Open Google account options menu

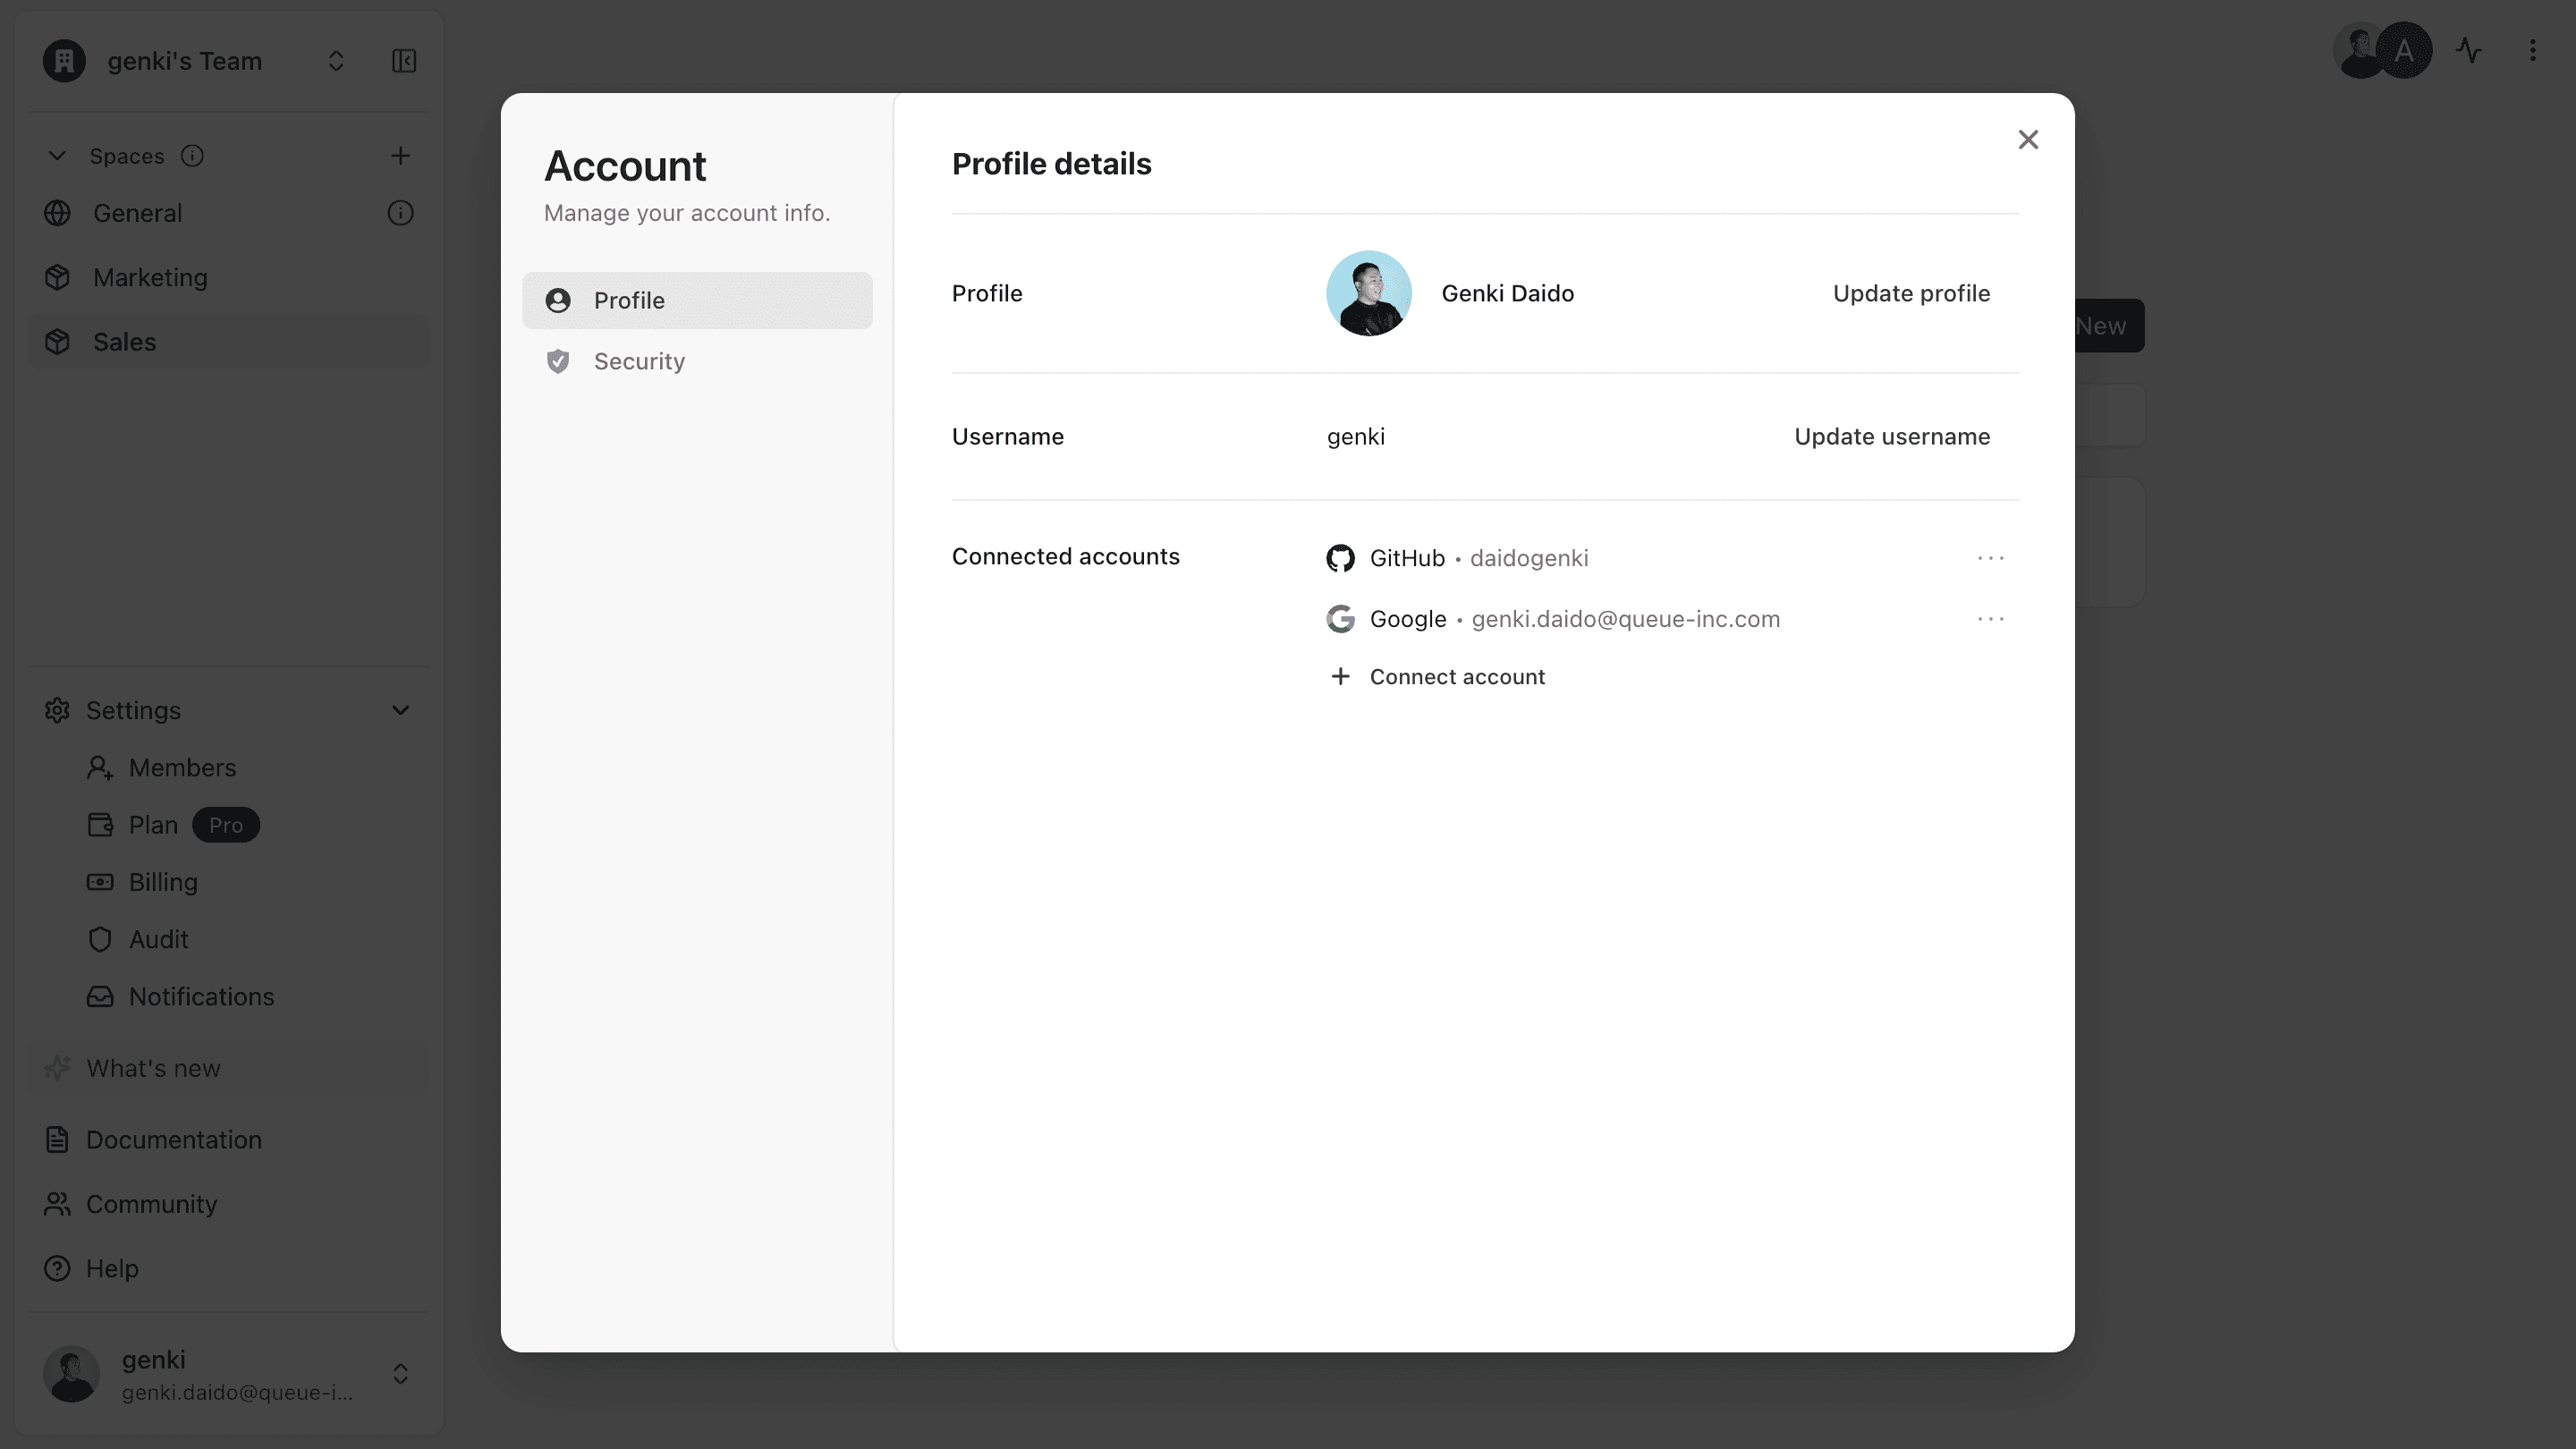1990,619
